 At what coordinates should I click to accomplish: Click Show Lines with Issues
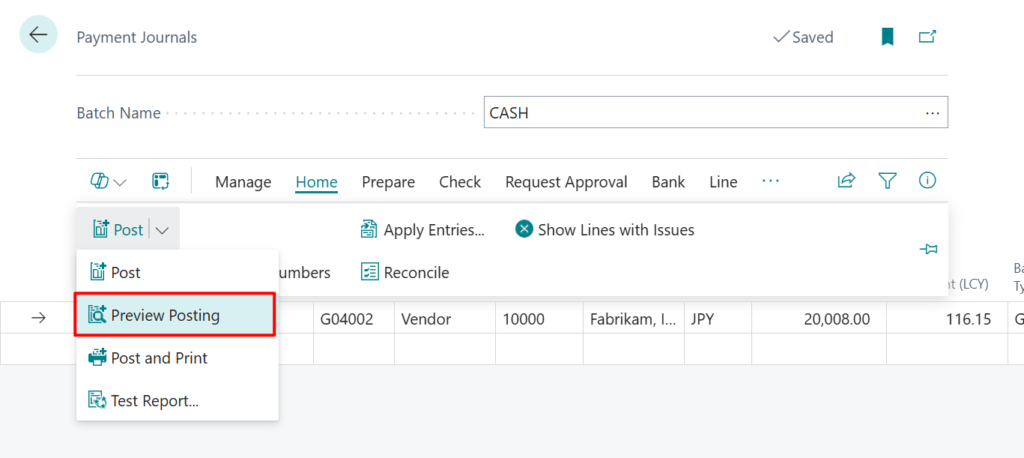tap(605, 230)
